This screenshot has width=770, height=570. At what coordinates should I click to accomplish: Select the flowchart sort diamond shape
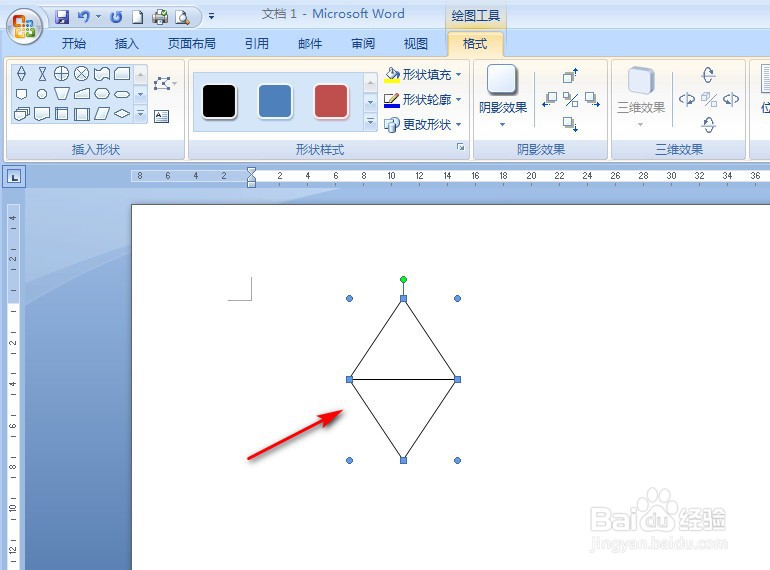21,74
